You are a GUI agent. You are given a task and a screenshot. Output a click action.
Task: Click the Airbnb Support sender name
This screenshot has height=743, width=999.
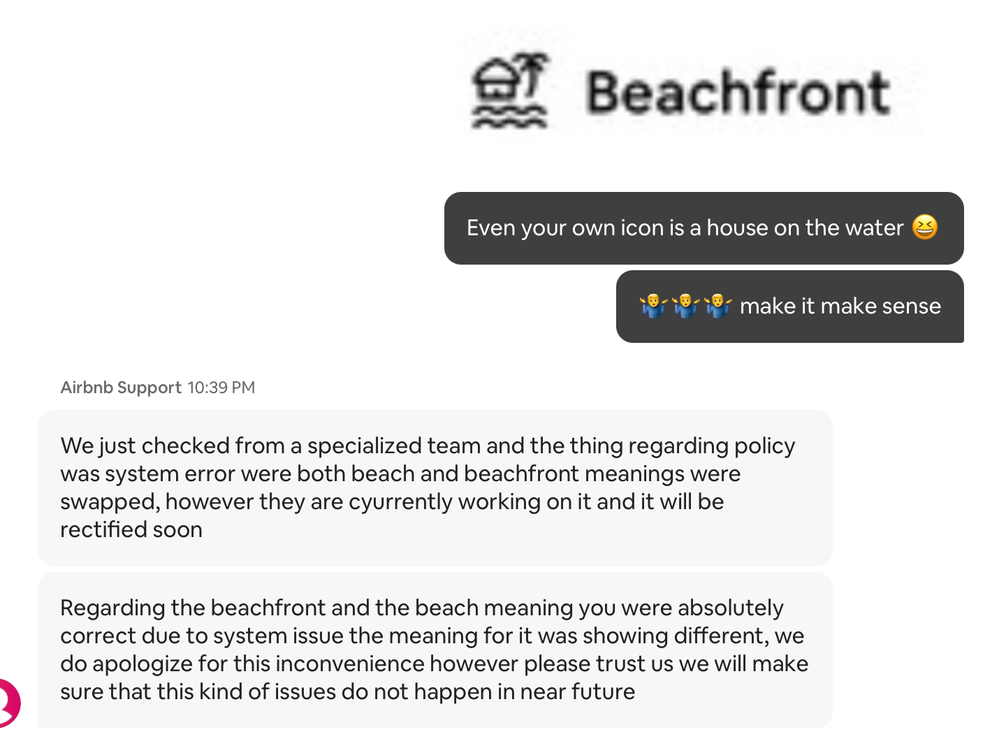coord(121,387)
